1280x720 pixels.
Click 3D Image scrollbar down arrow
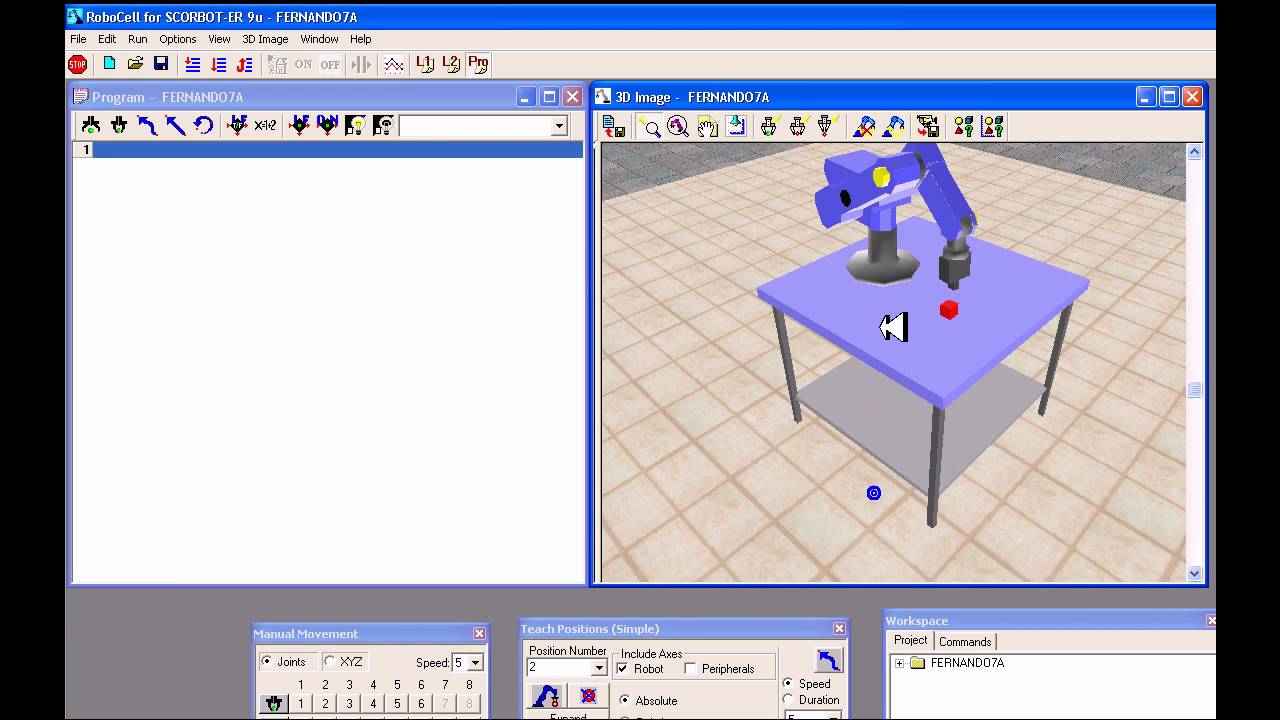(1194, 574)
